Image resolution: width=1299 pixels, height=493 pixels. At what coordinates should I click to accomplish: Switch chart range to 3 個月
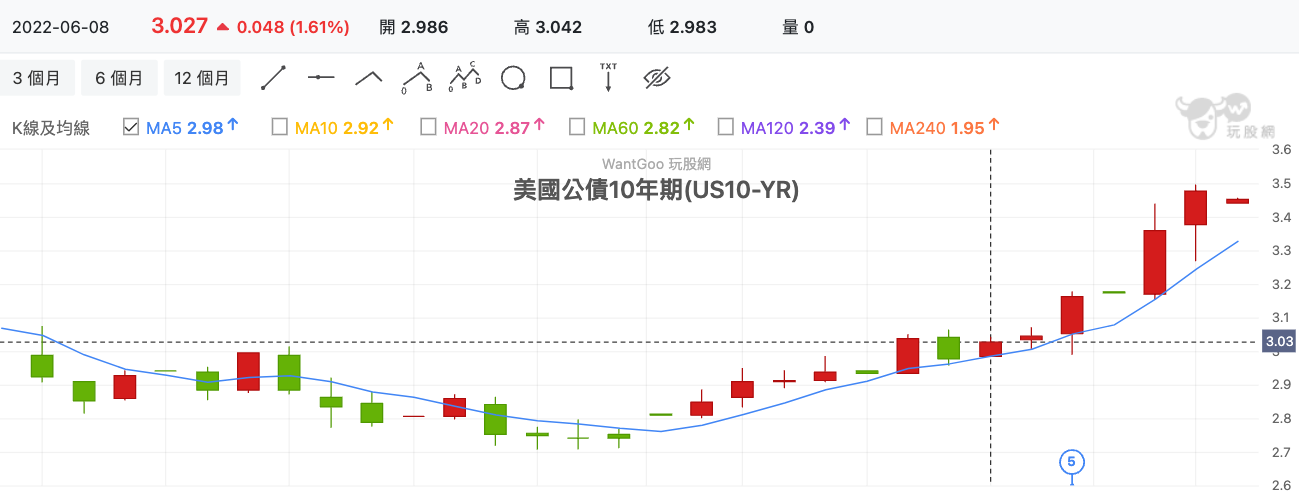(37, 78)
